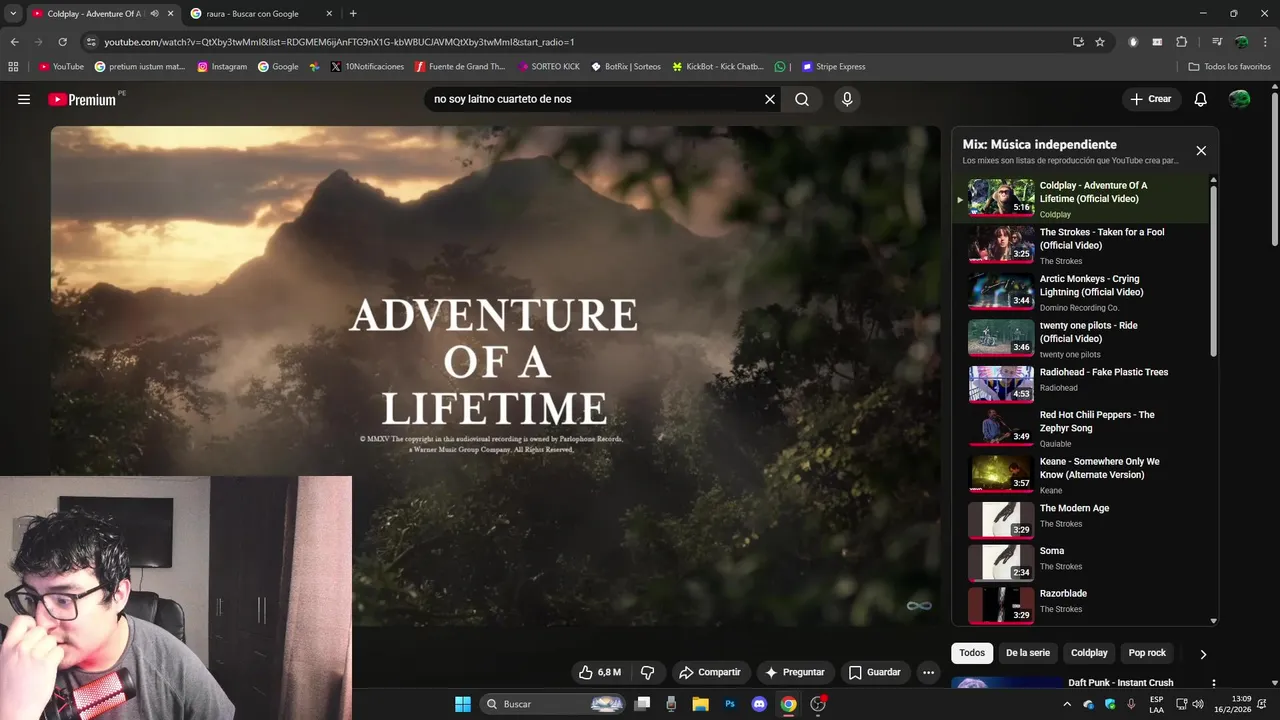Show hidden system tray icons

tap(1066, 704)
